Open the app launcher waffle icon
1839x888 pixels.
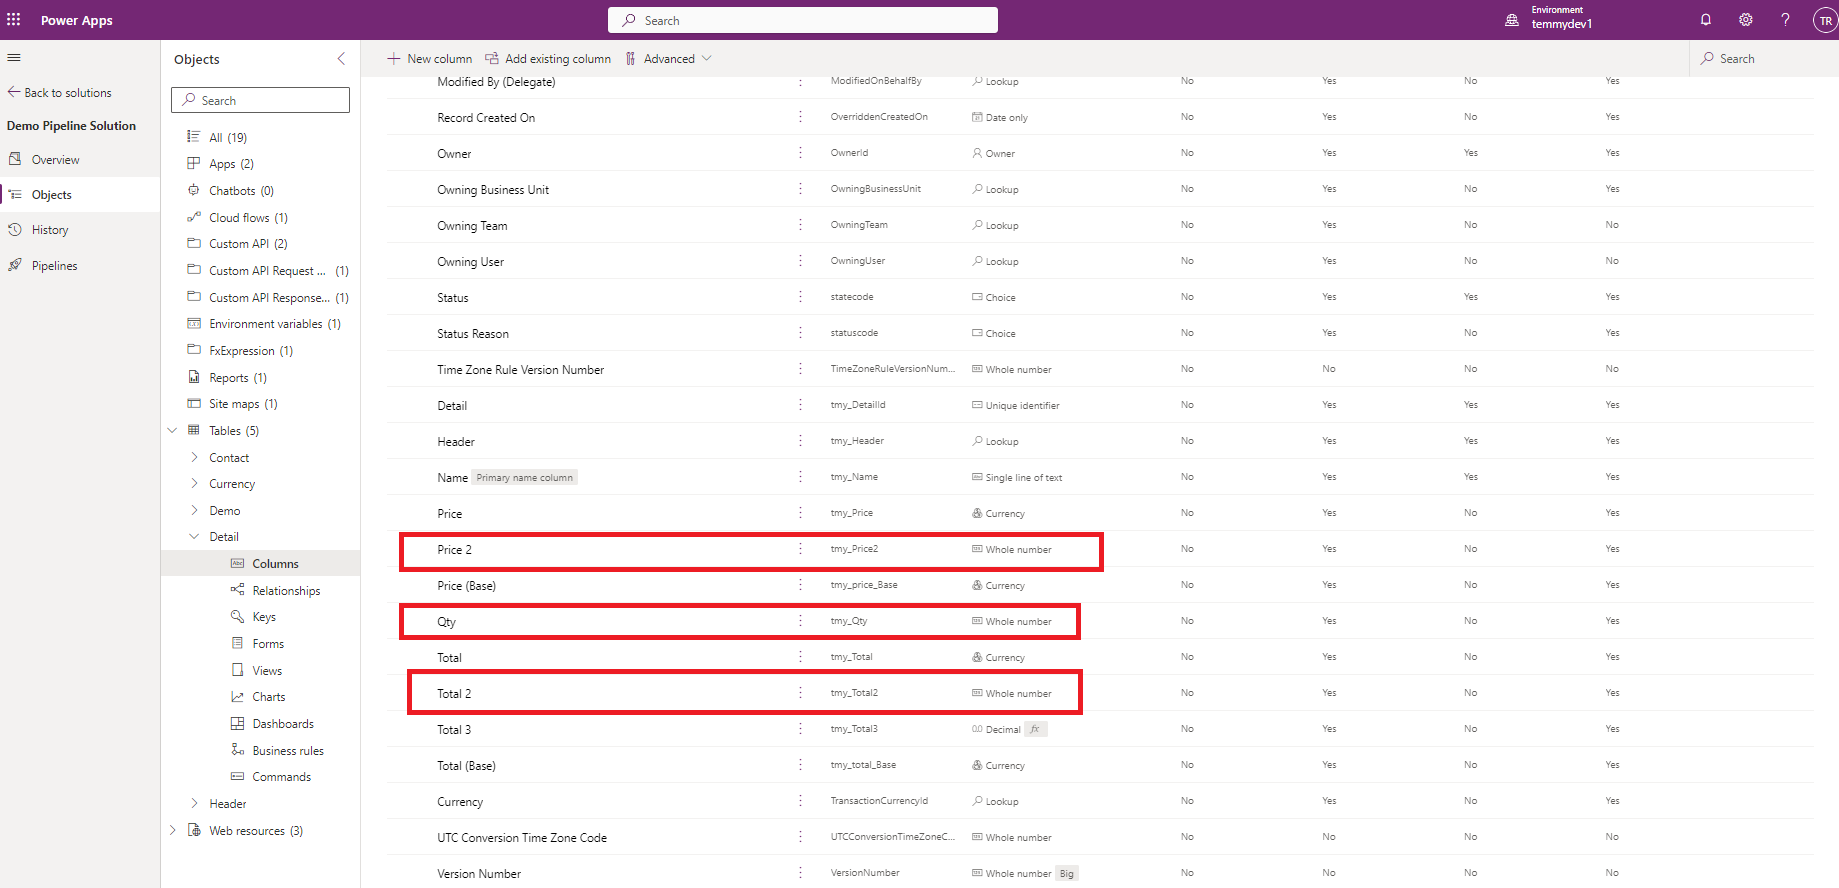point(14,20)
